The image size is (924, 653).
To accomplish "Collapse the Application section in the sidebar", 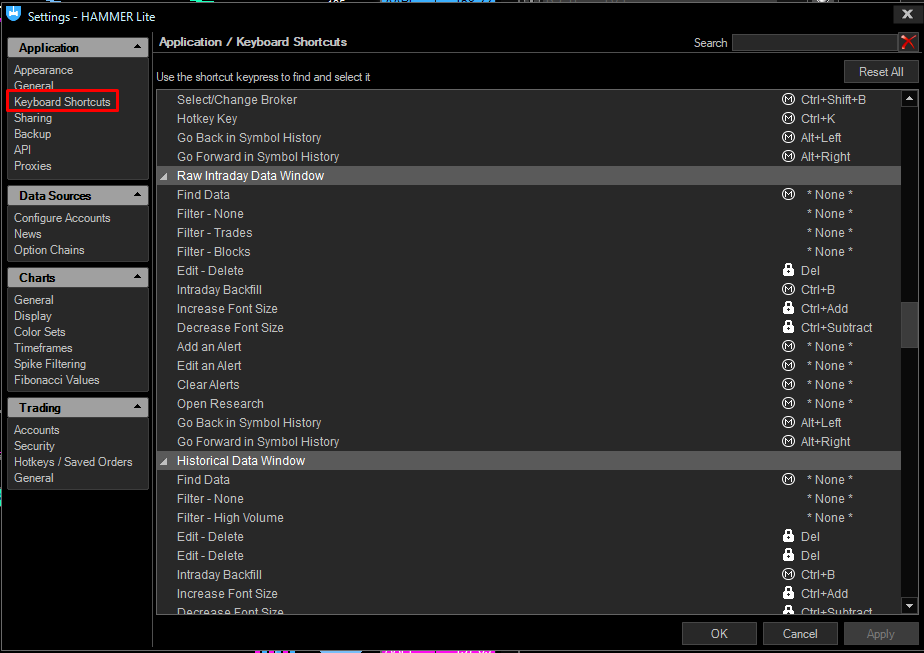I will (x=137, y=47).
